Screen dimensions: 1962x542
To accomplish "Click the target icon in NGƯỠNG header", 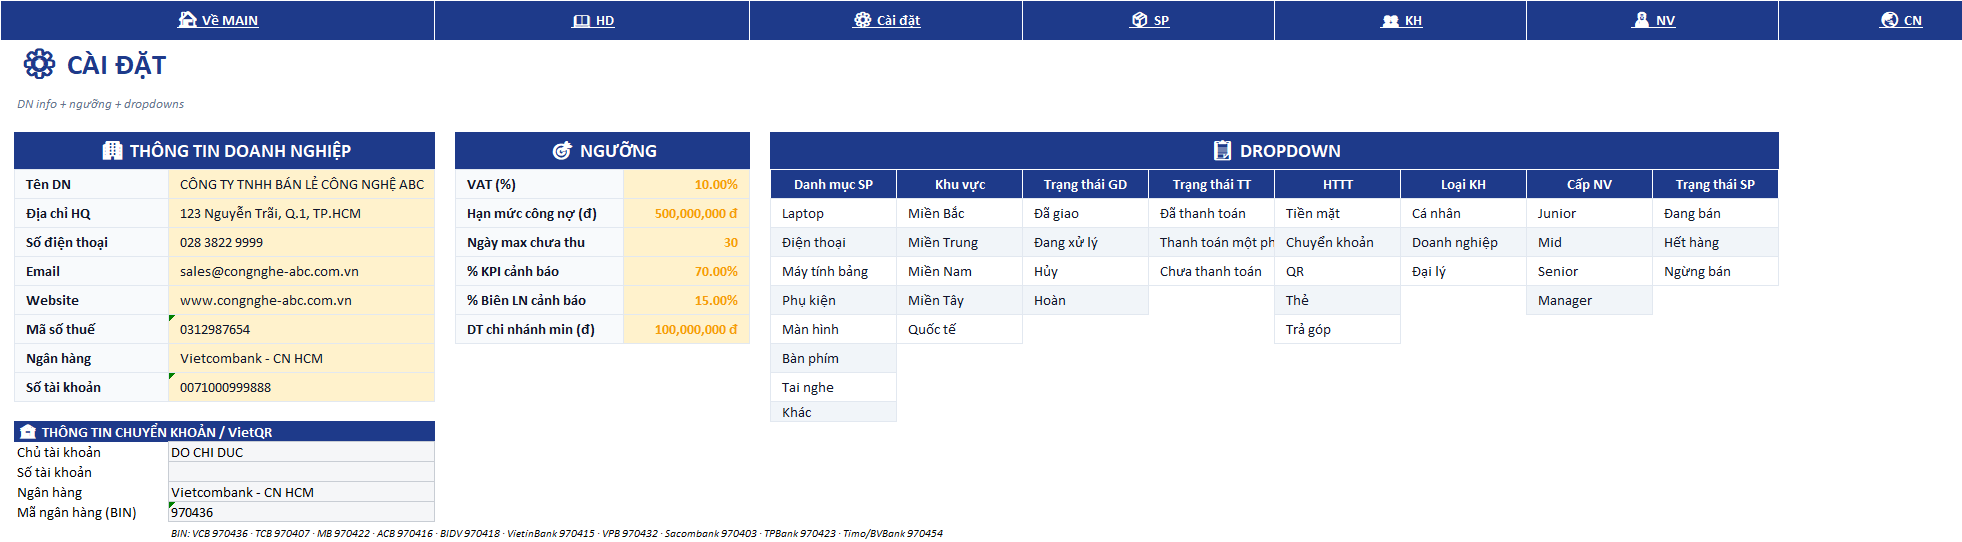I will coord(562,151).
